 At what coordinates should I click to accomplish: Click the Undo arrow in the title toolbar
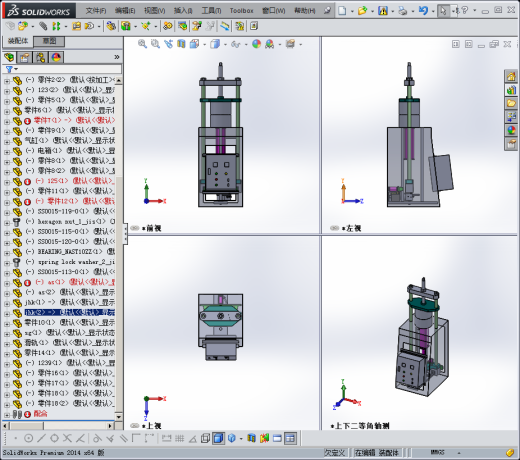(x=423, y=11)
